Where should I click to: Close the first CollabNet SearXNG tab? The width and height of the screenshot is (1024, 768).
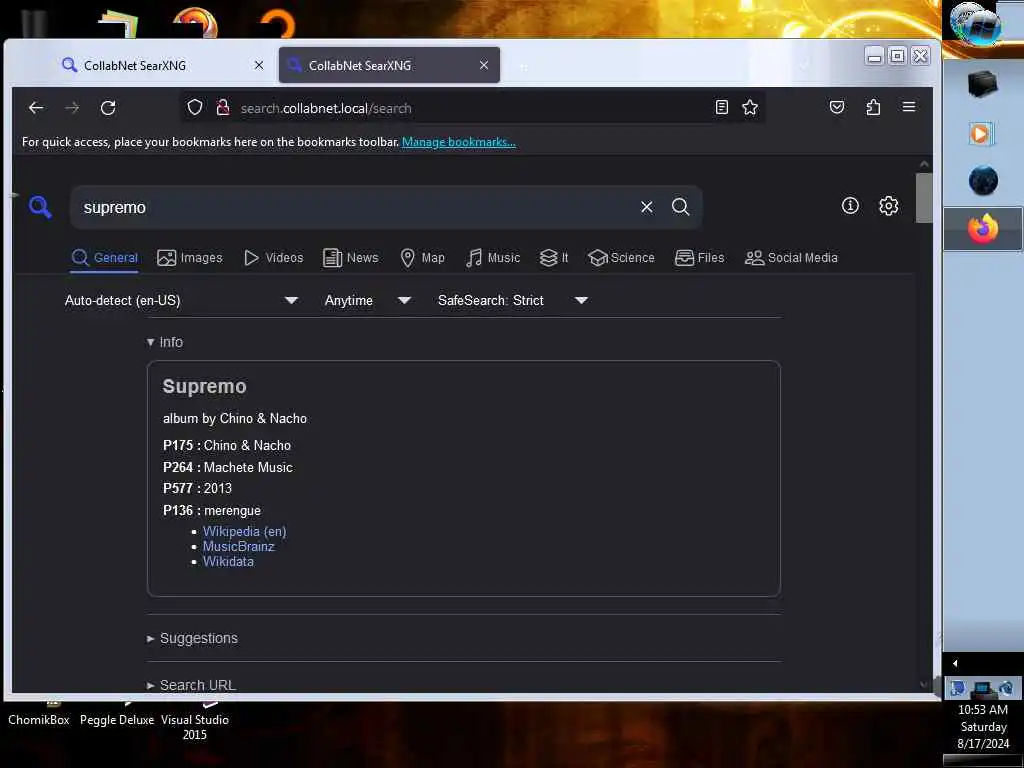tap(259, 65)
